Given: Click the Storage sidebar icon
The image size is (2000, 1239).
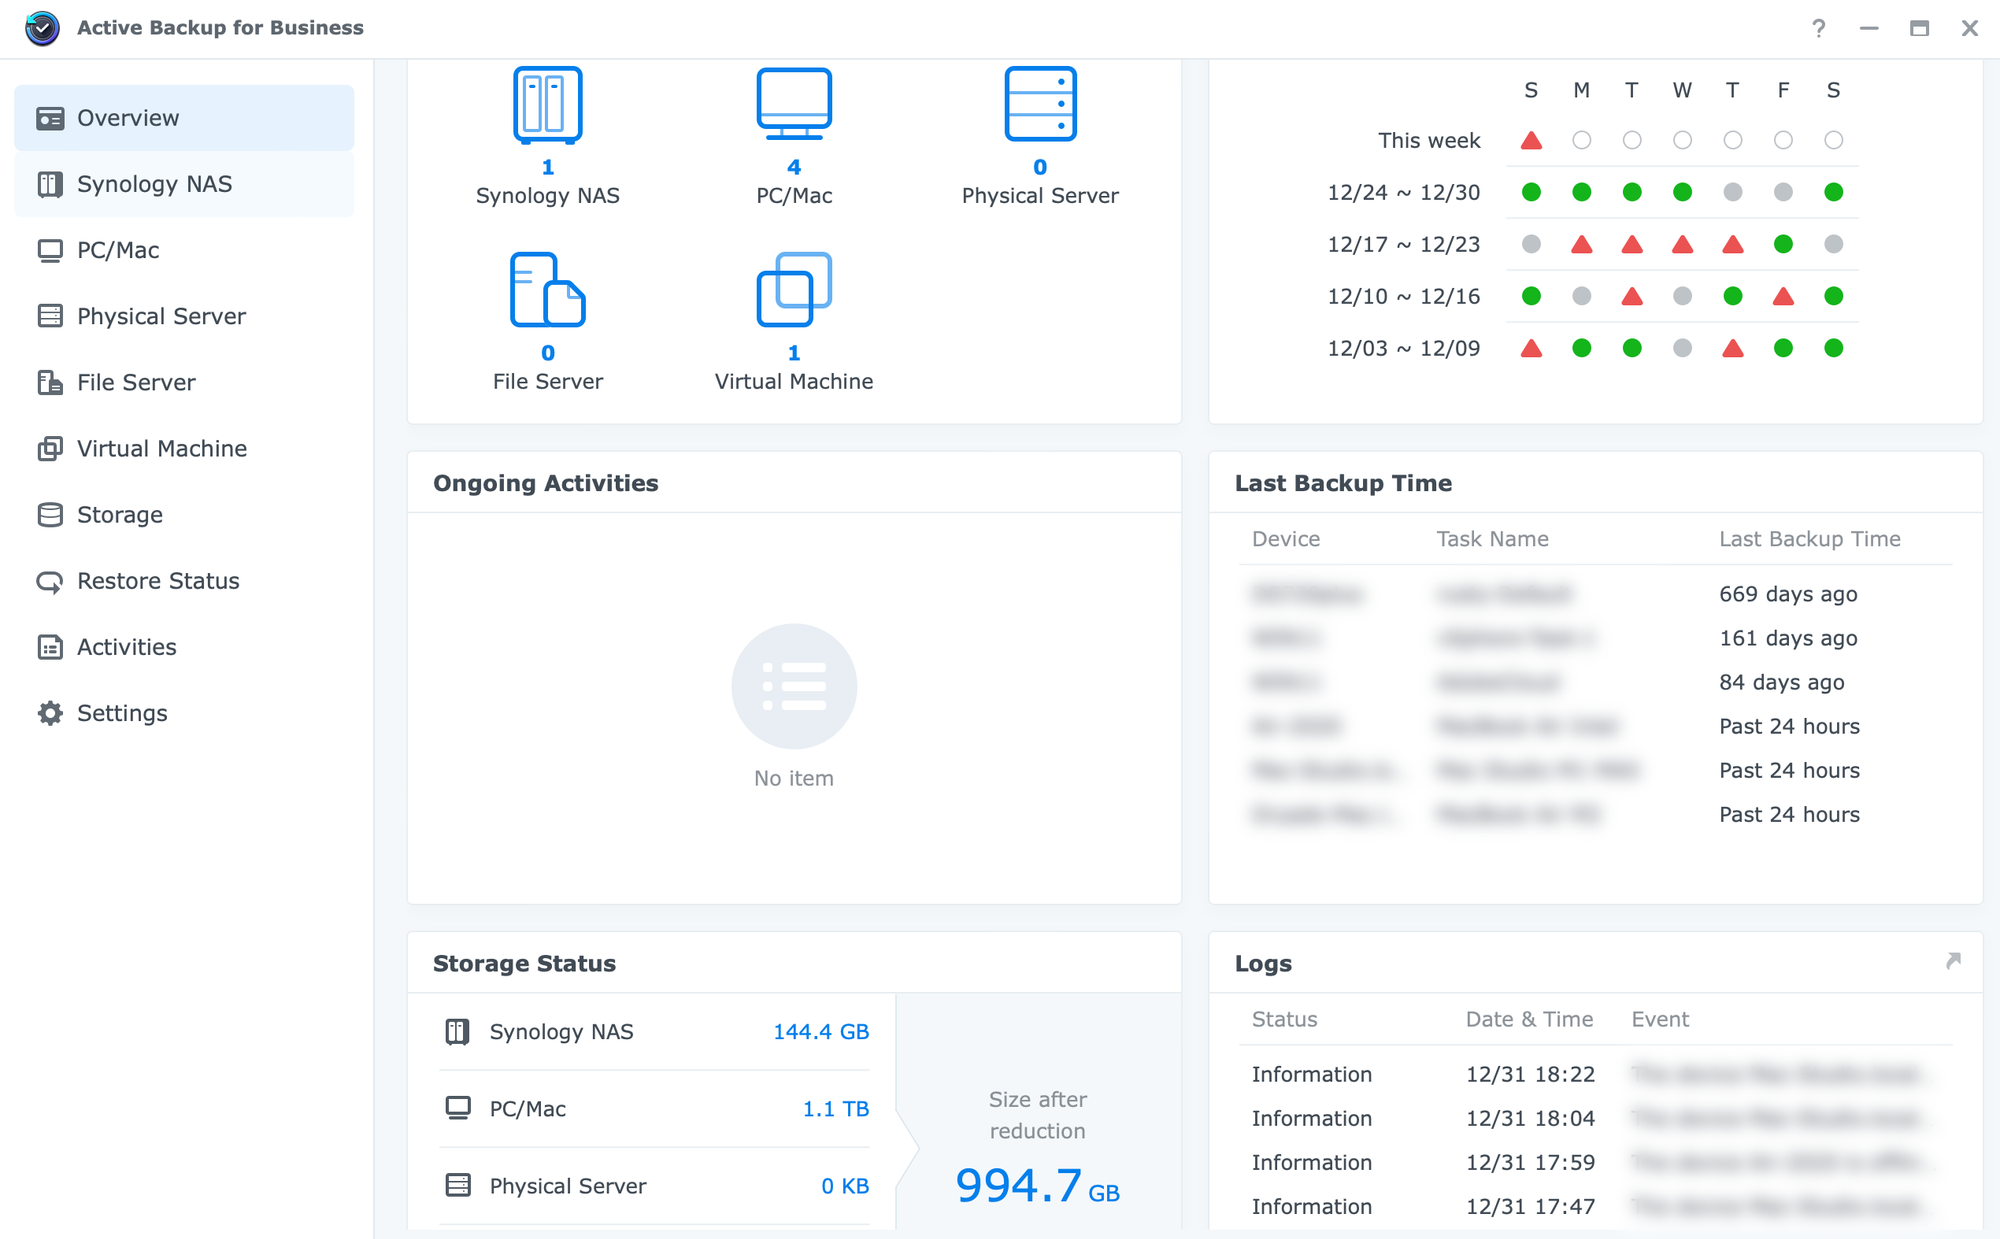Looking at the screenshot, I should [49, 514].
